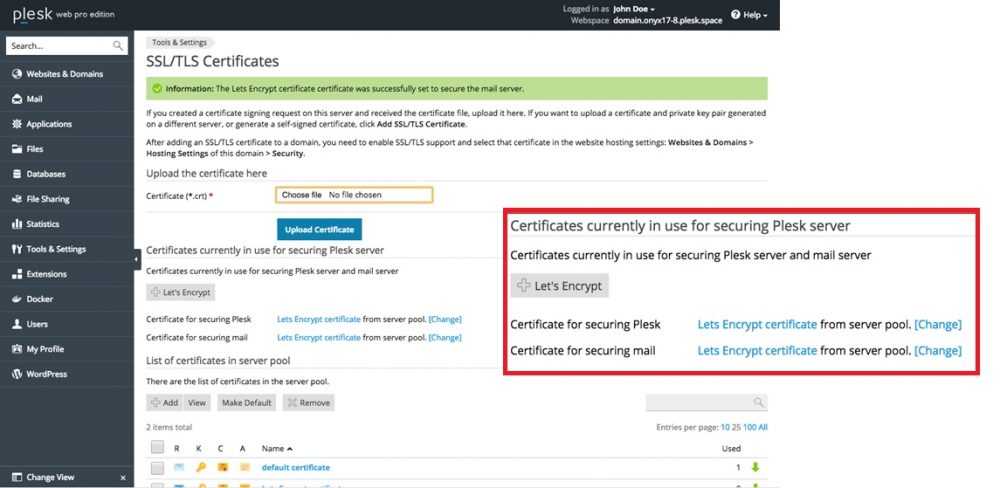Click the magnifier icon in sidebar search
The width and height of the screenshot is (1000, 488).
click(x=117, y=46)
